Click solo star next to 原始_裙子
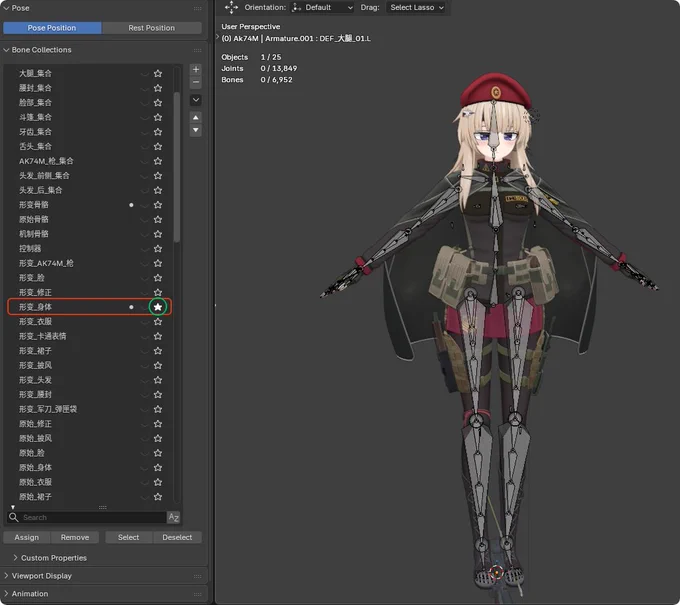The image size is (680, 605). (x=158, y=497)
